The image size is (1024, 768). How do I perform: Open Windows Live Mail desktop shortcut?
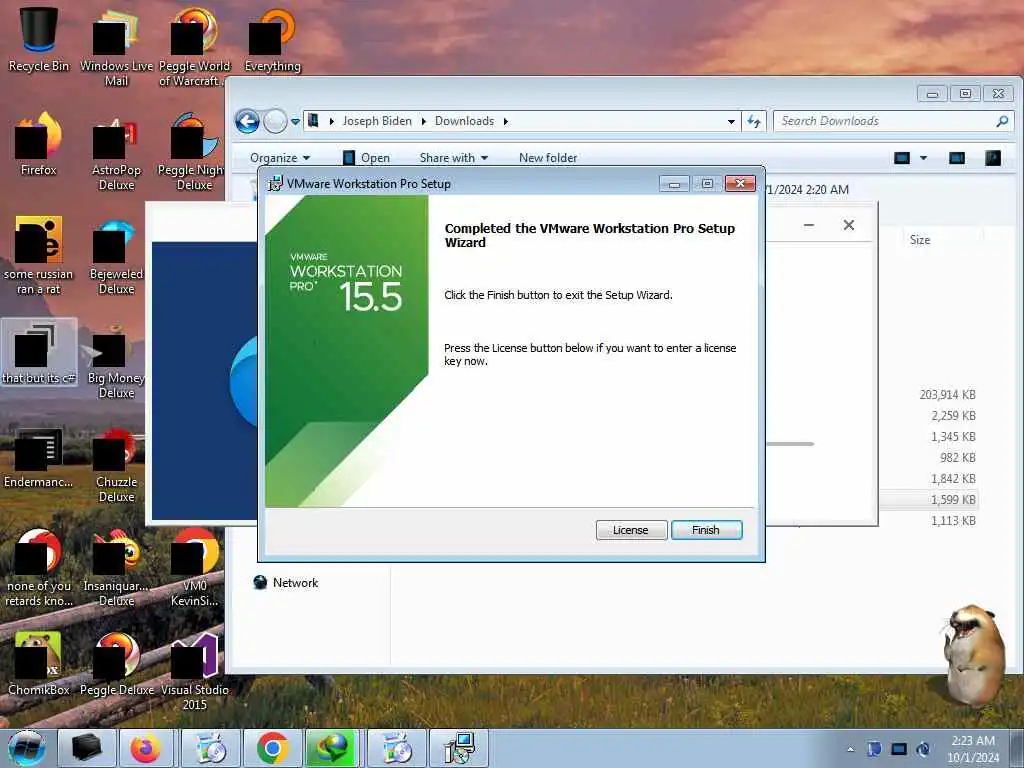click(116, 47)
